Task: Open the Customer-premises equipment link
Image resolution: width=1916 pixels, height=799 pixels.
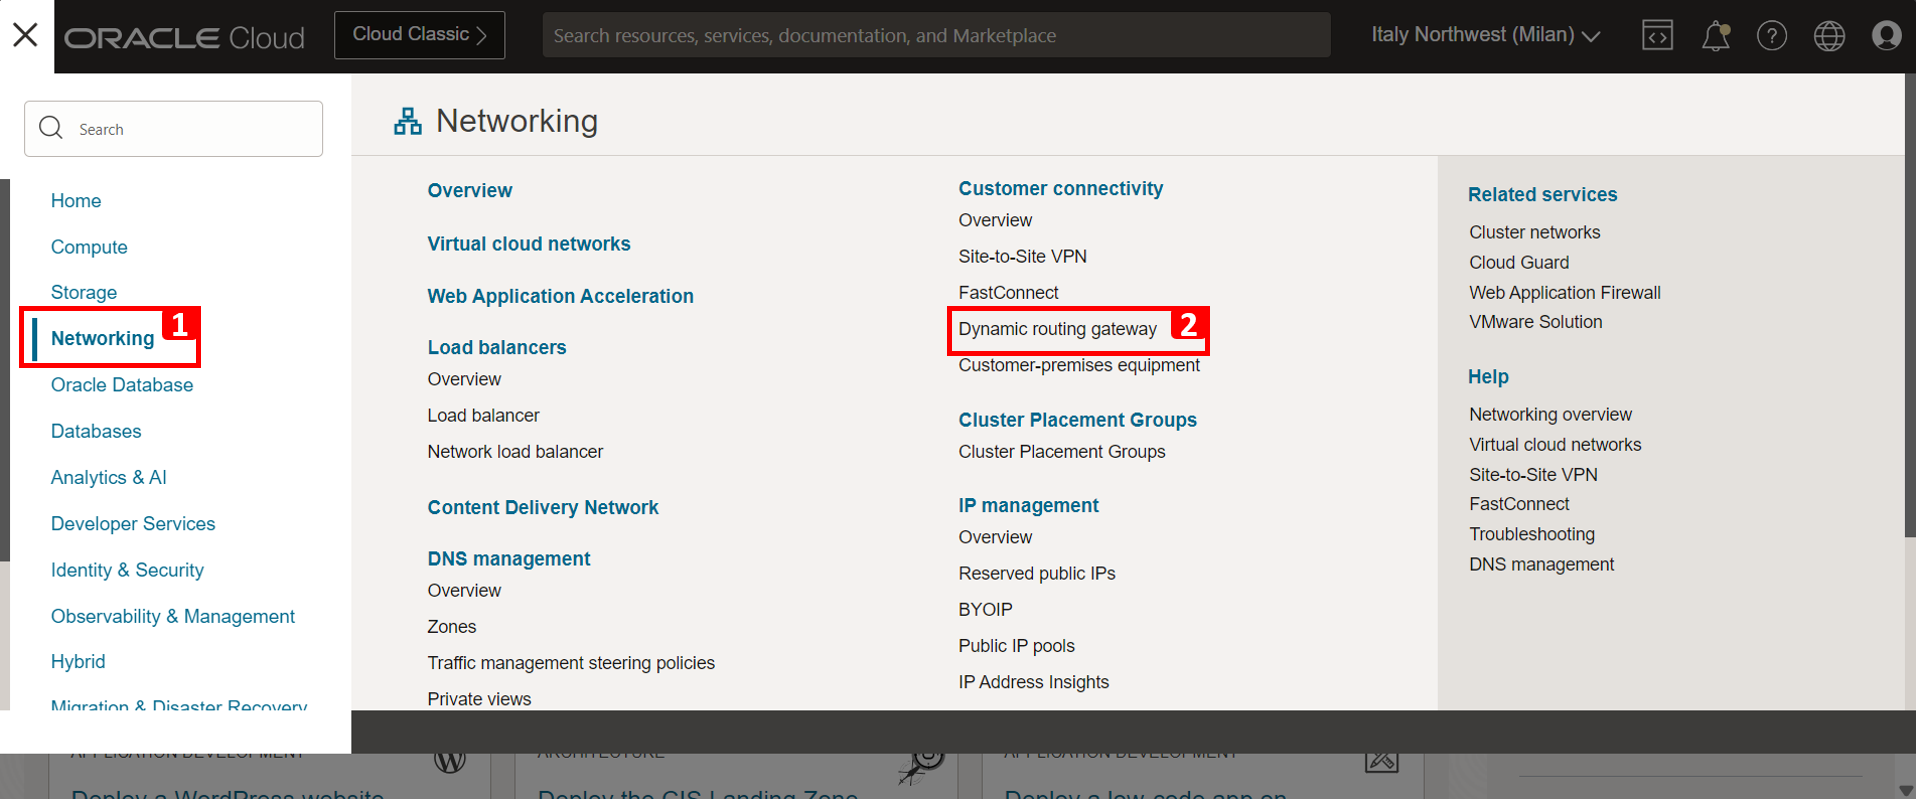Action: tap(1079, 365)
